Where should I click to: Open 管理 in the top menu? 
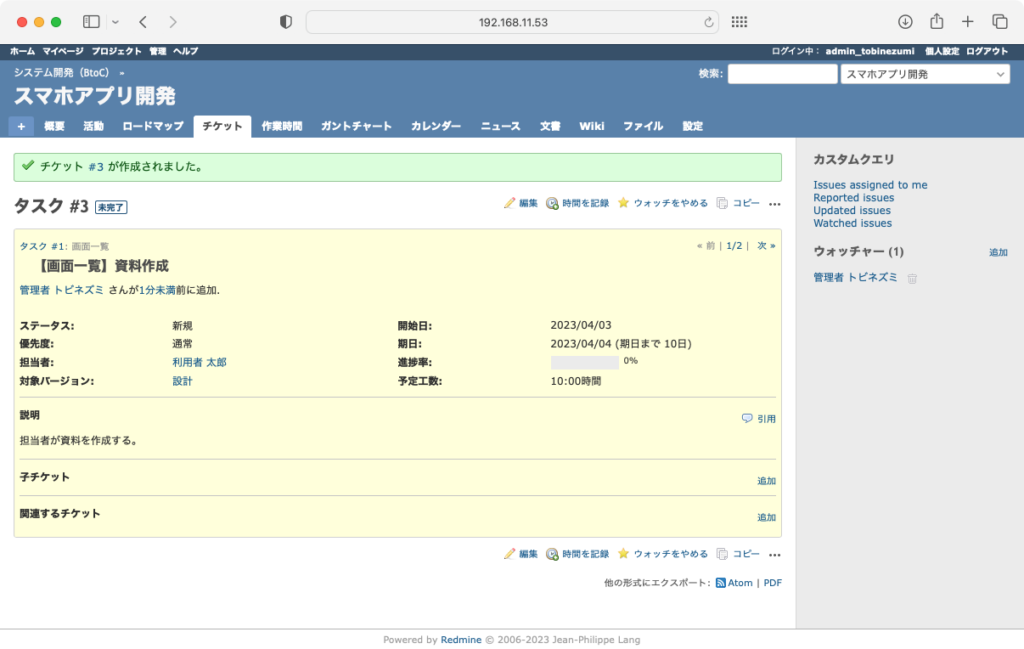[157, 51]
